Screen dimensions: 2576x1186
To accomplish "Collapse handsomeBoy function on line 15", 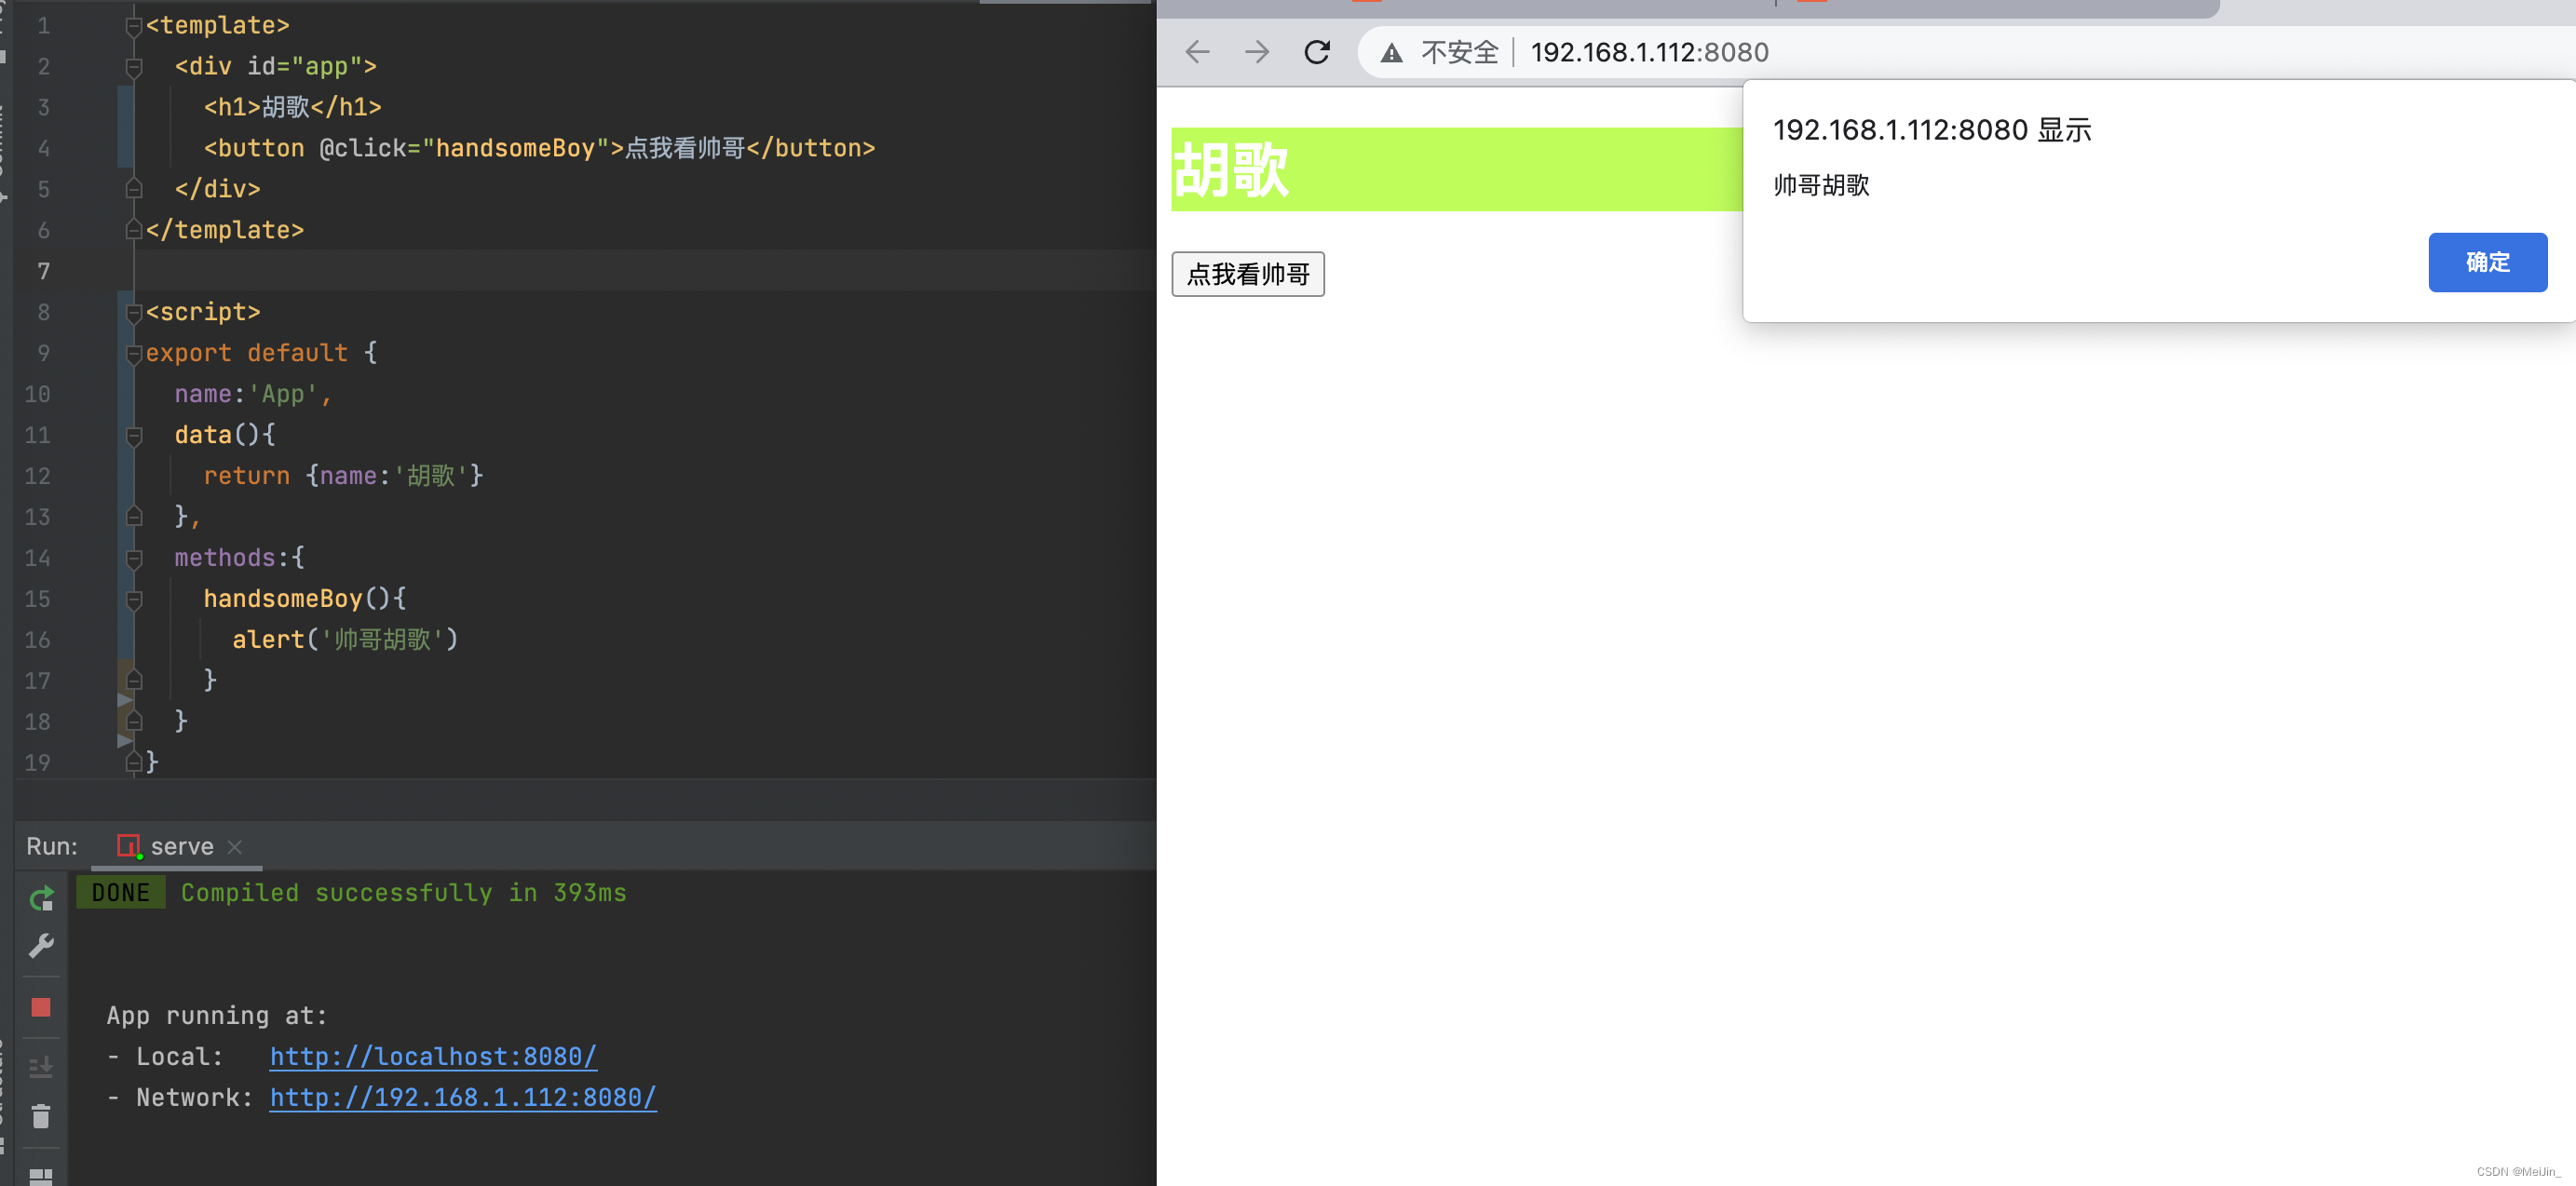I will click(x=134, y=599).
